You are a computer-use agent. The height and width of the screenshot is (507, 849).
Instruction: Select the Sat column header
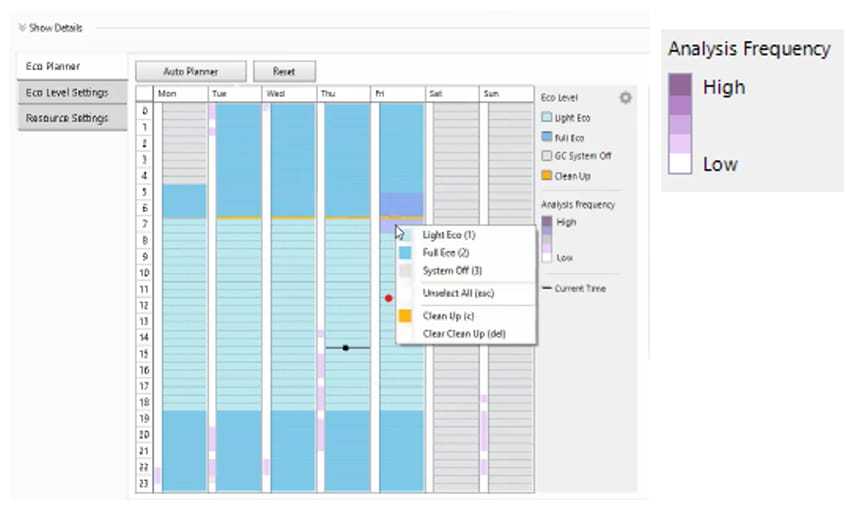[452, 94]
